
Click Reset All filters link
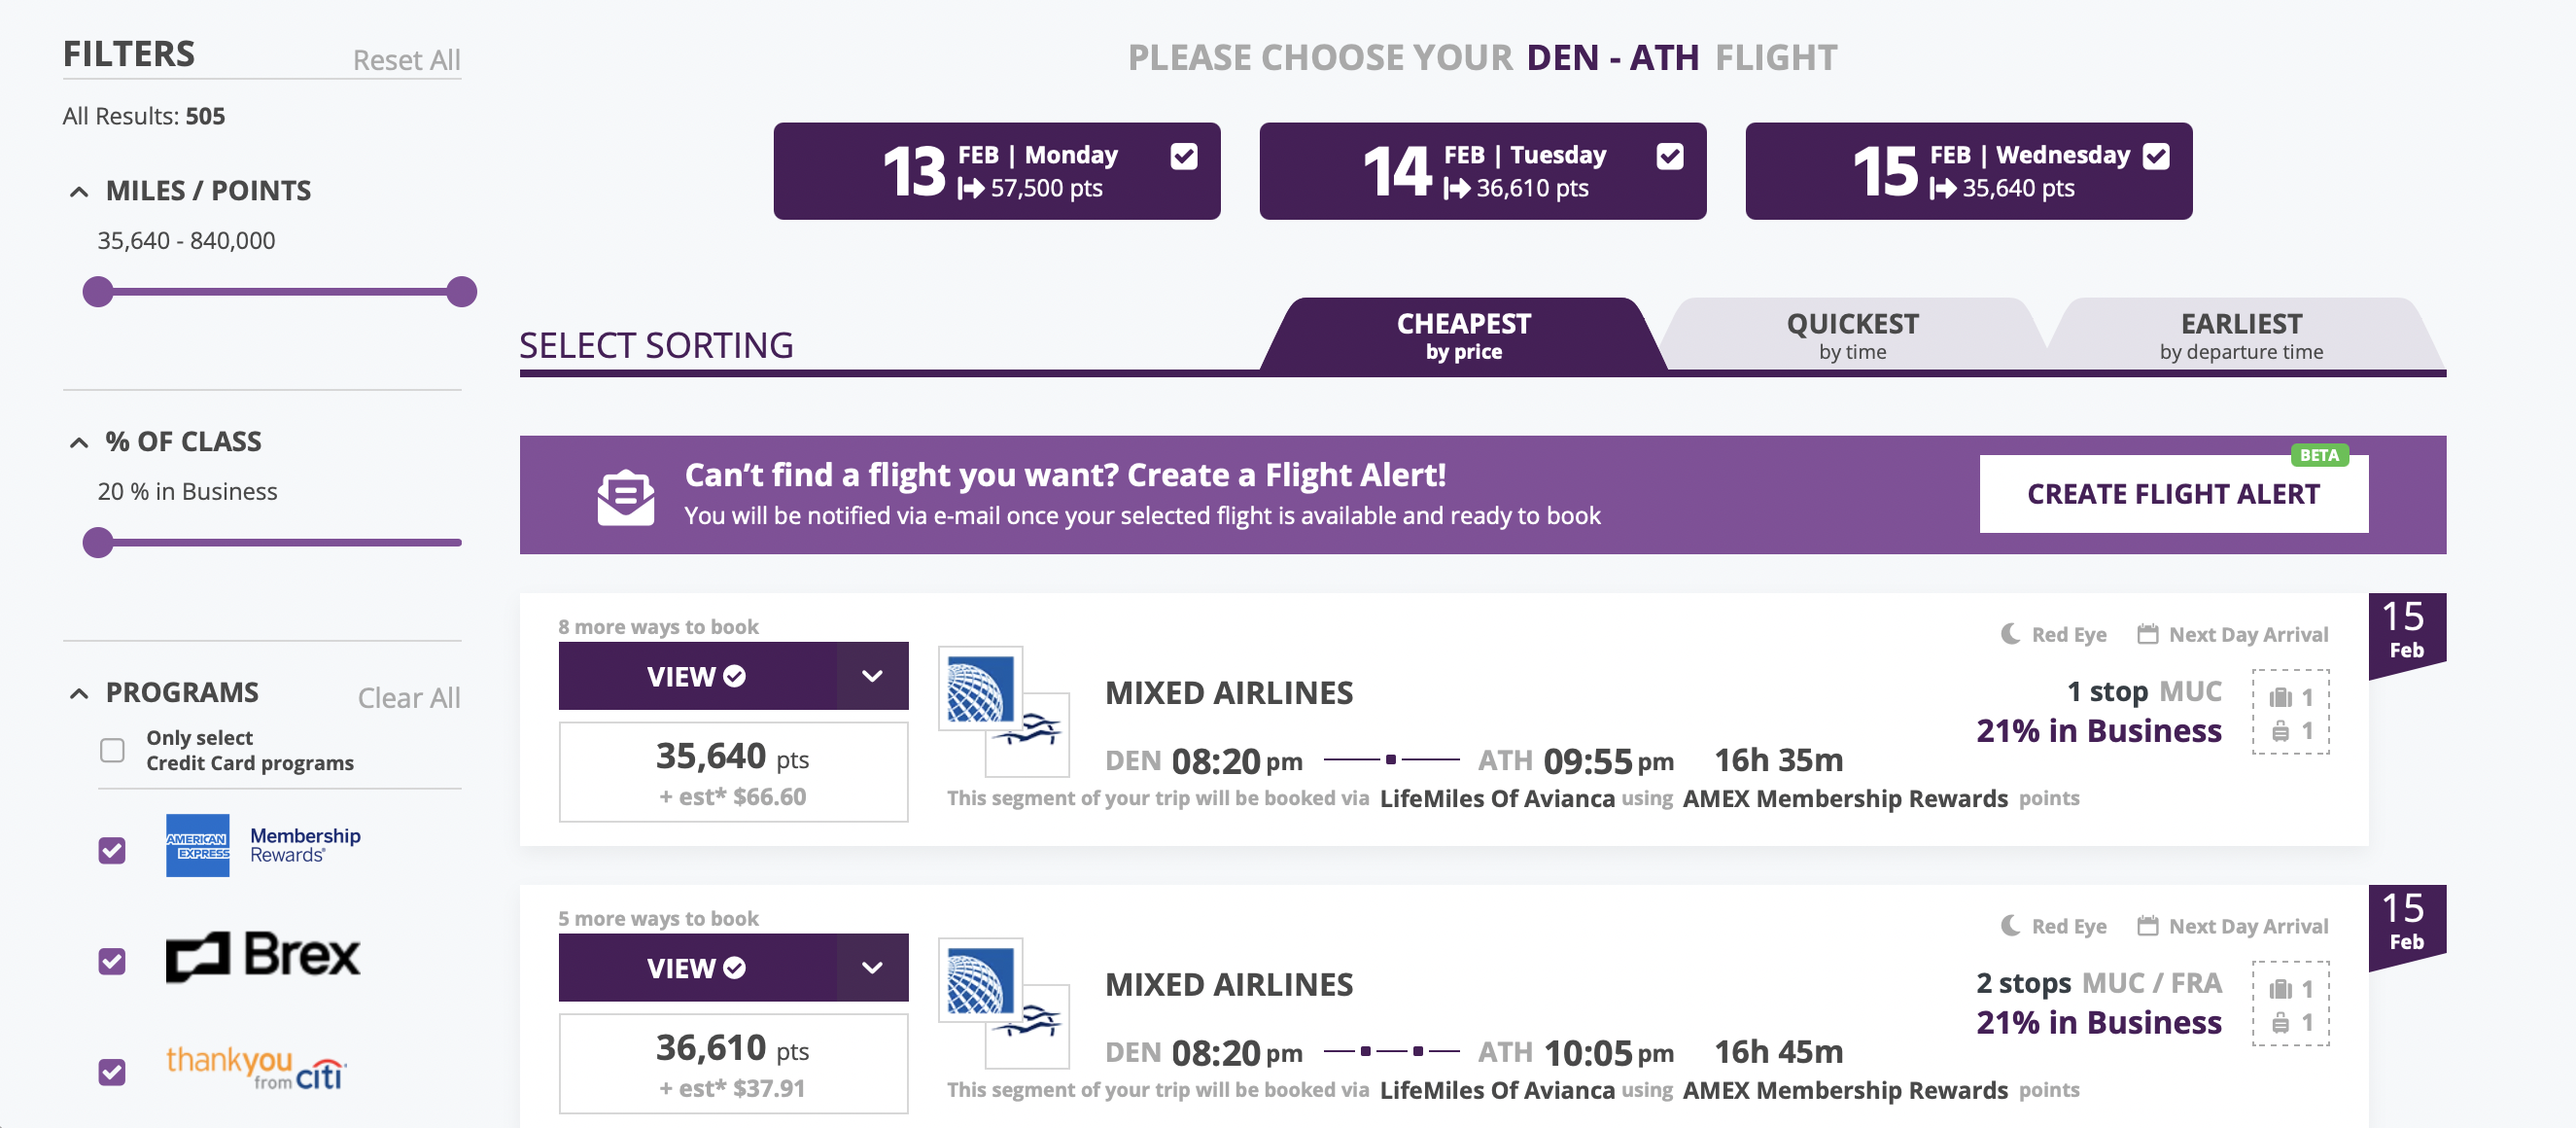(406, 60)
